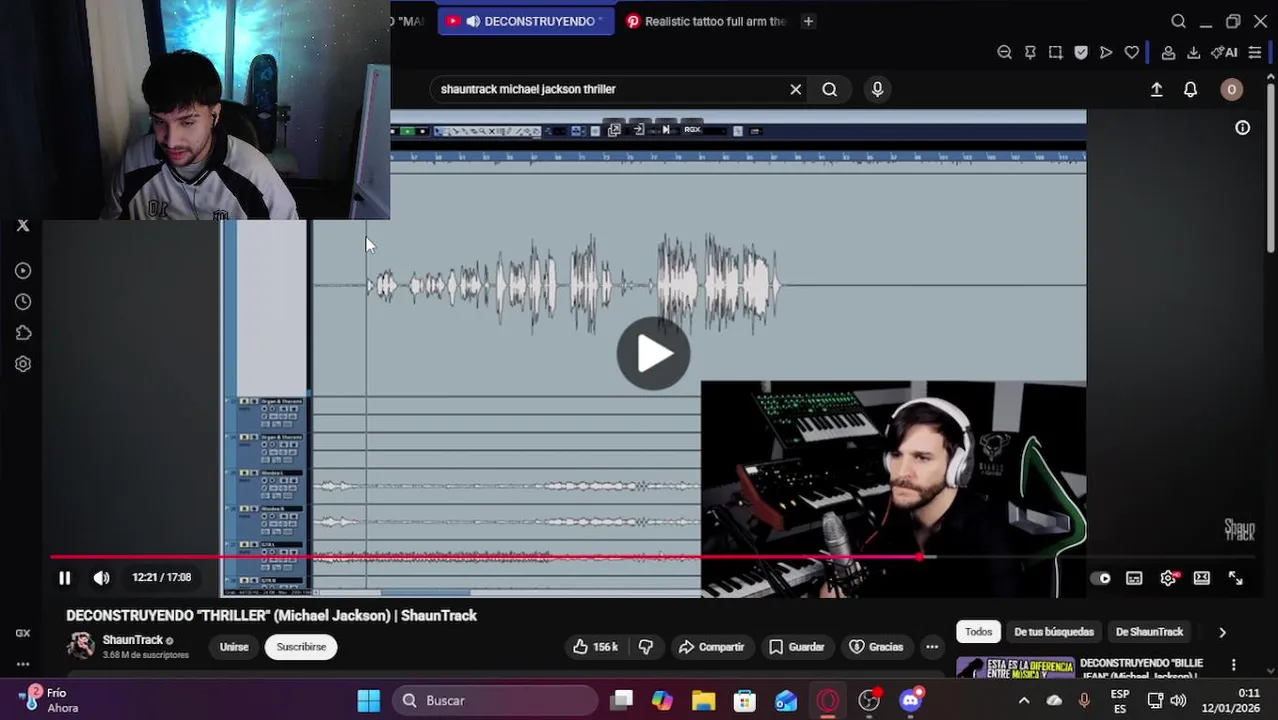Select the Todos filter chip
The image size is (1278, 720).
coord(978,632)
